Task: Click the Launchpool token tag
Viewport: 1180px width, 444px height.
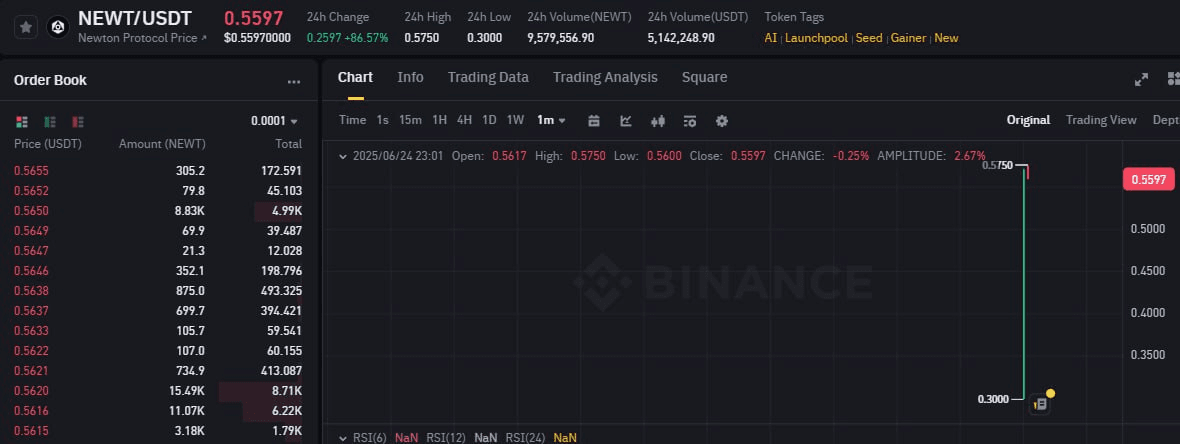Action: point(816,38)
